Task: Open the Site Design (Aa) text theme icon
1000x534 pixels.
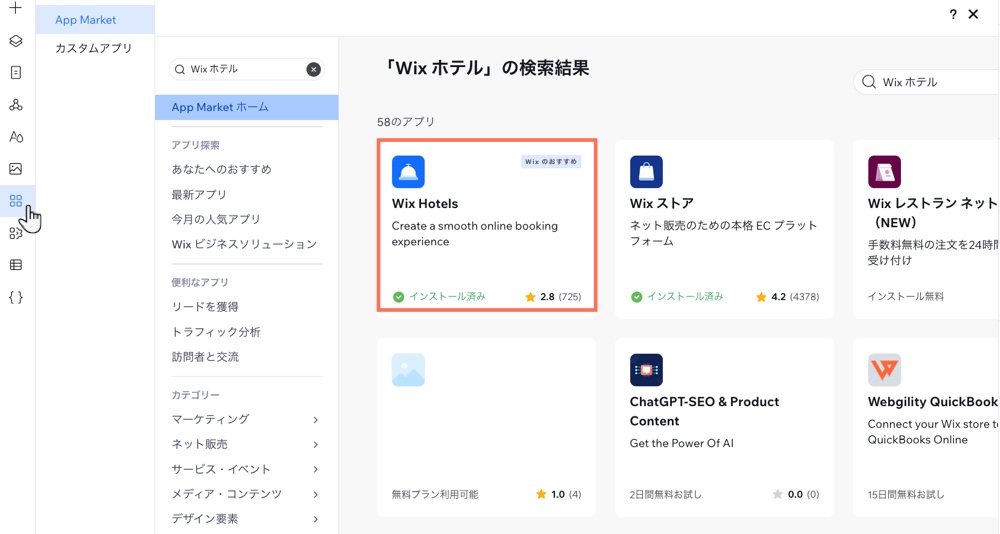Action: 16,137
